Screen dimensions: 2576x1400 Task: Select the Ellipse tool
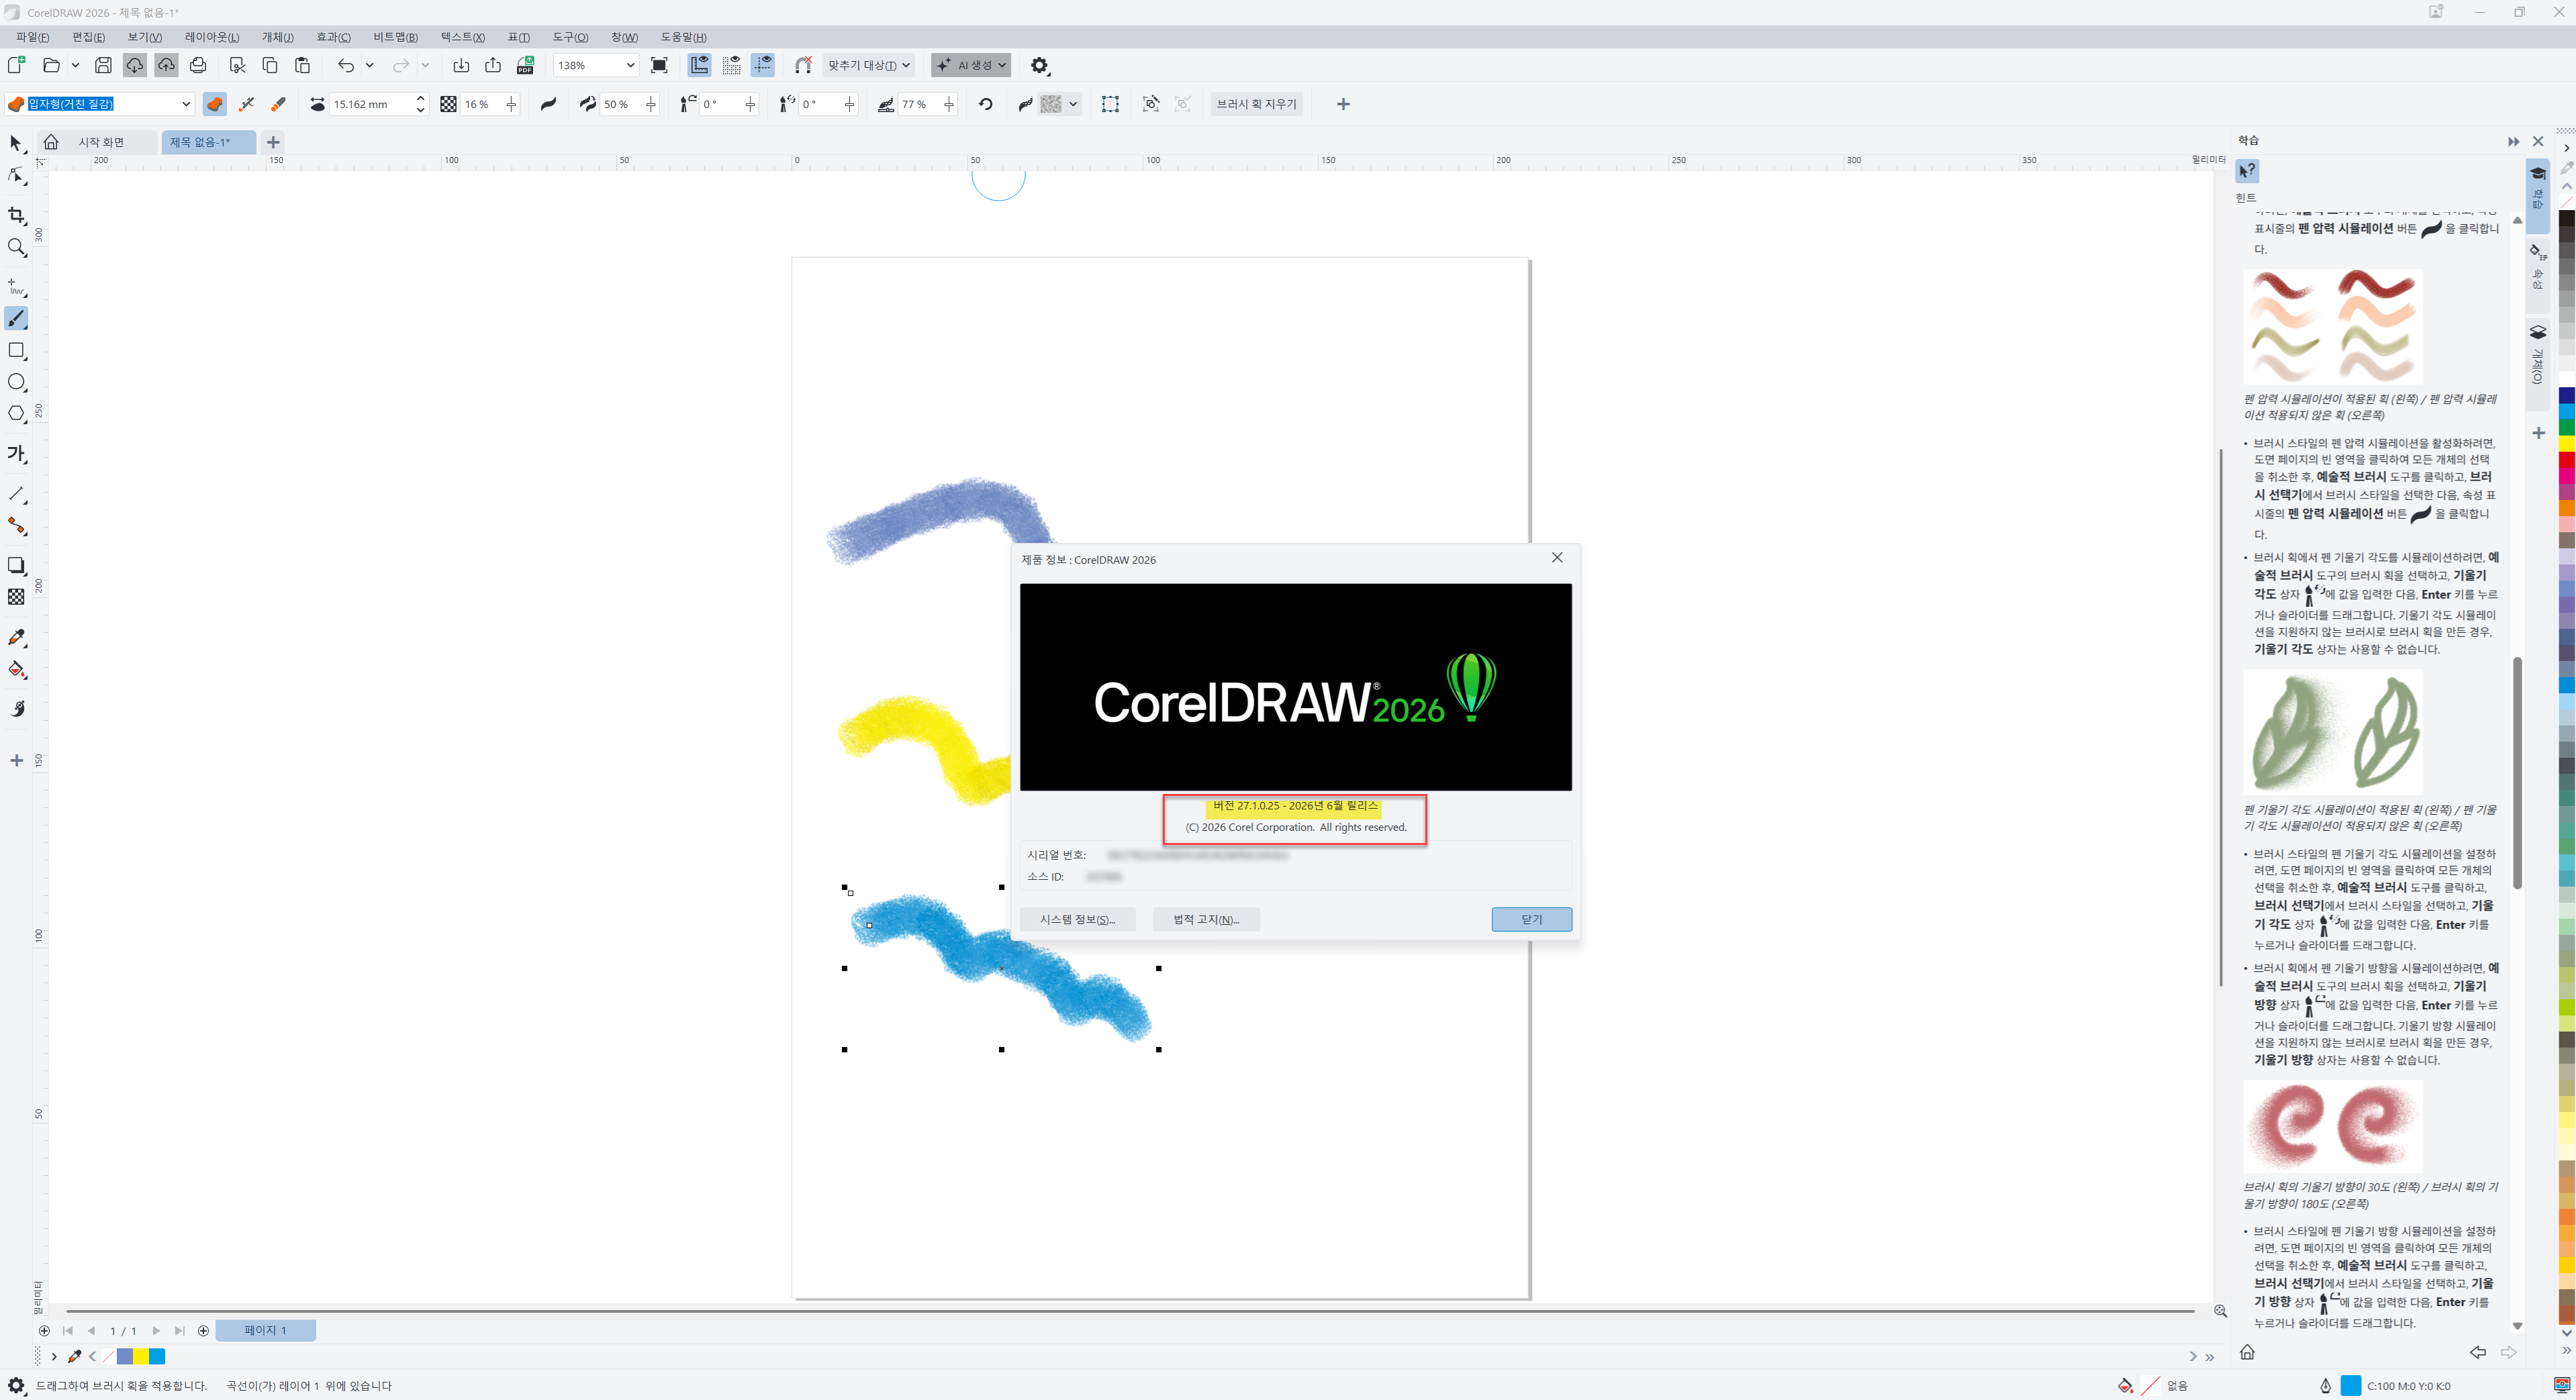pos(16,382)
